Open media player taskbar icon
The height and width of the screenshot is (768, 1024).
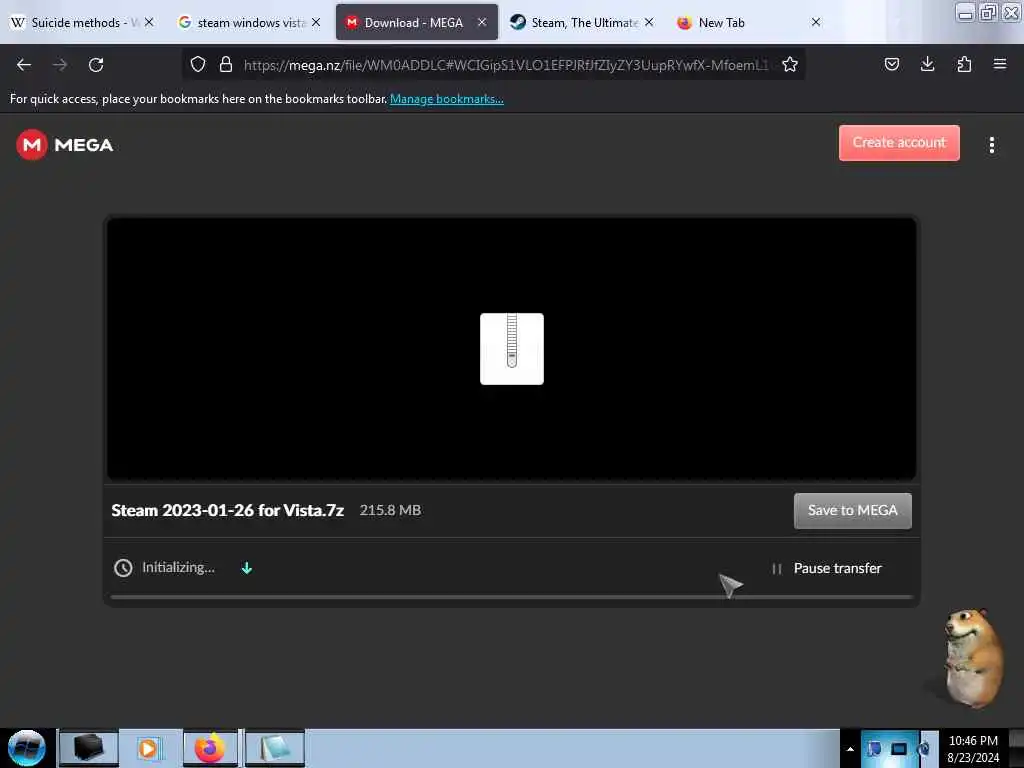pos(148,748)
